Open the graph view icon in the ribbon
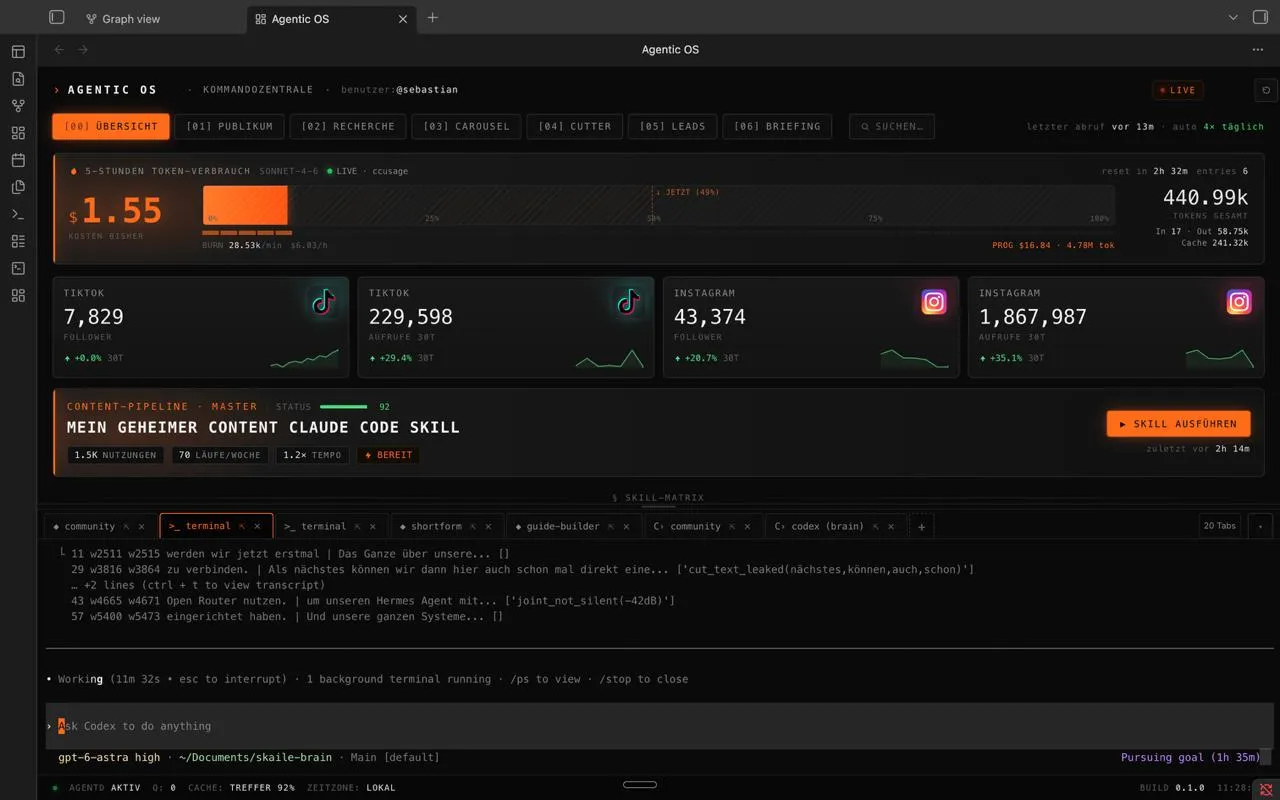The height and width of the screenshot is (800, 1280). (x=18, y=106)
